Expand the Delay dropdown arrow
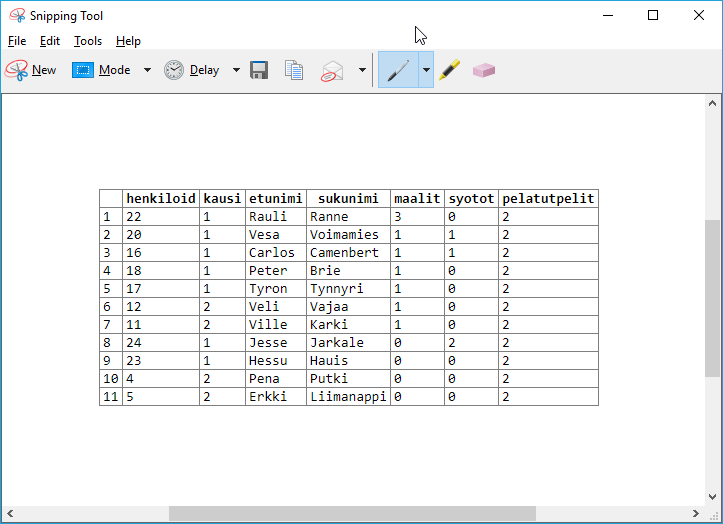This screenshot has width=723, height=524. [236, 70]
